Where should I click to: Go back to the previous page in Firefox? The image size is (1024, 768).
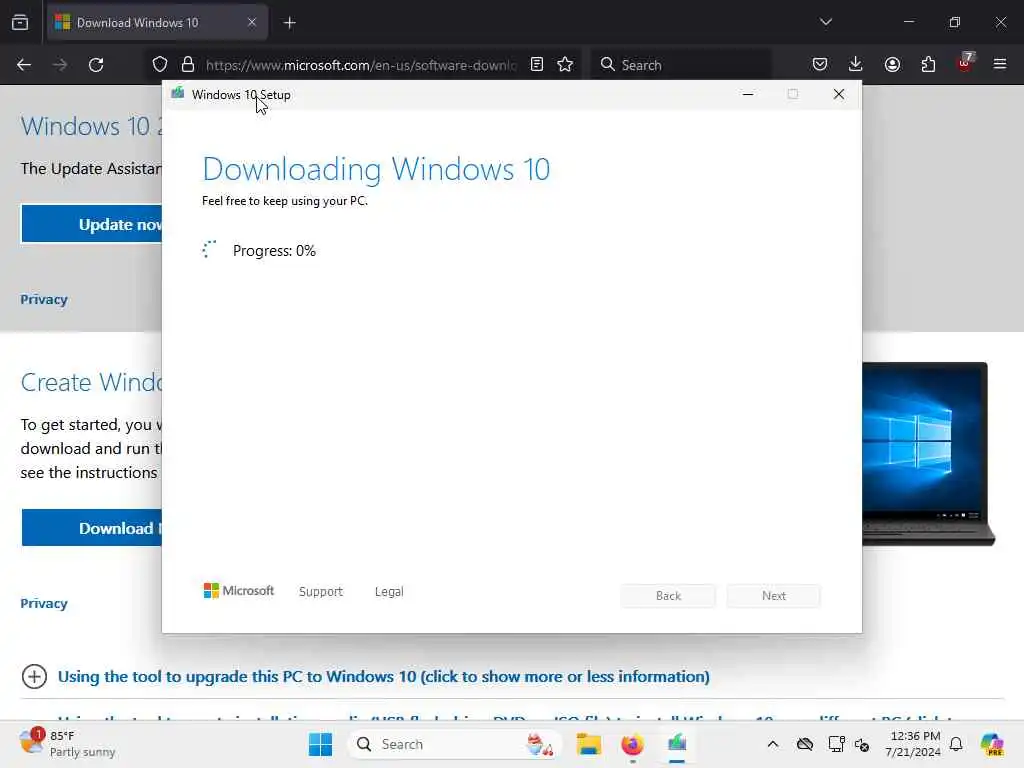point(24,65)
